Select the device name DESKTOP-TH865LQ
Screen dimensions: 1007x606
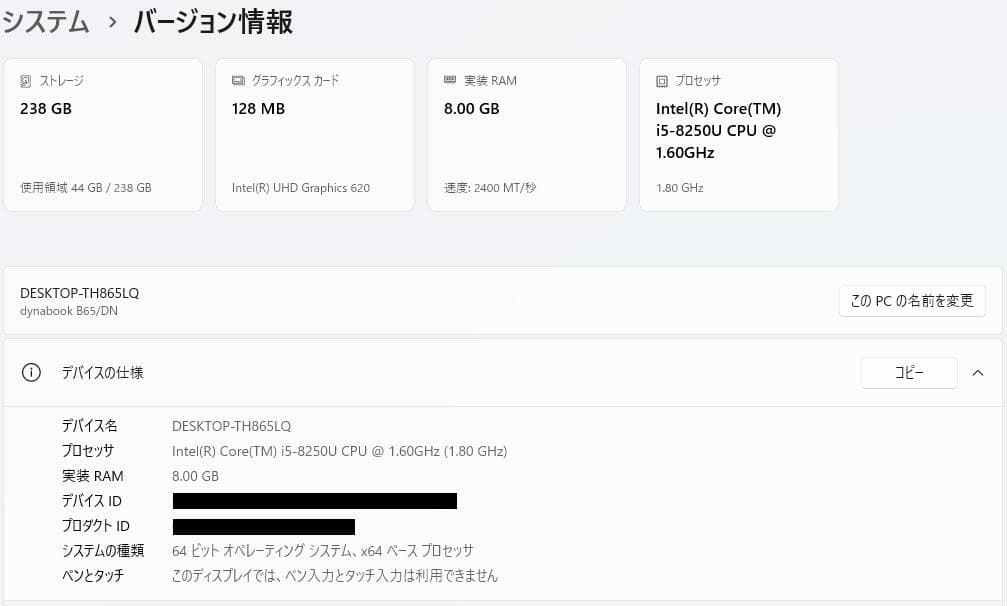click(x=79, y=292)
